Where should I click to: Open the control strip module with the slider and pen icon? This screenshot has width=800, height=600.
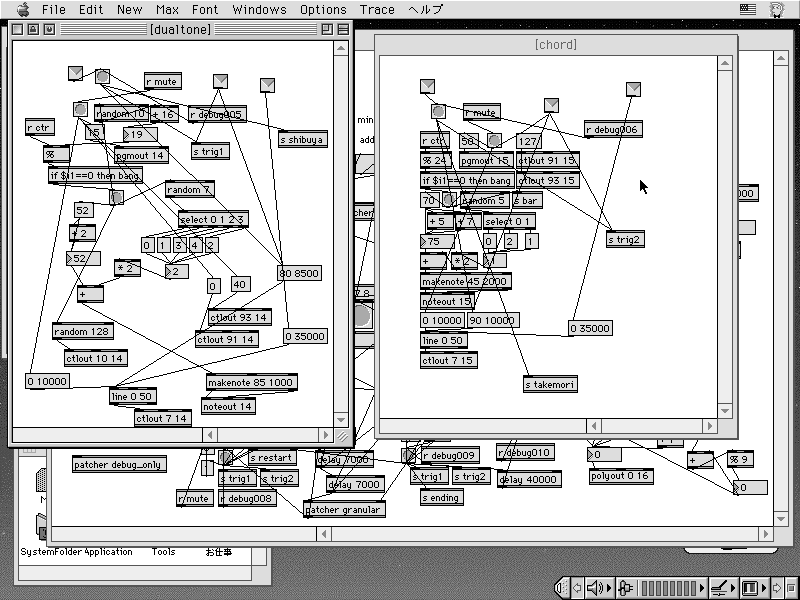[x=723, y=588]
